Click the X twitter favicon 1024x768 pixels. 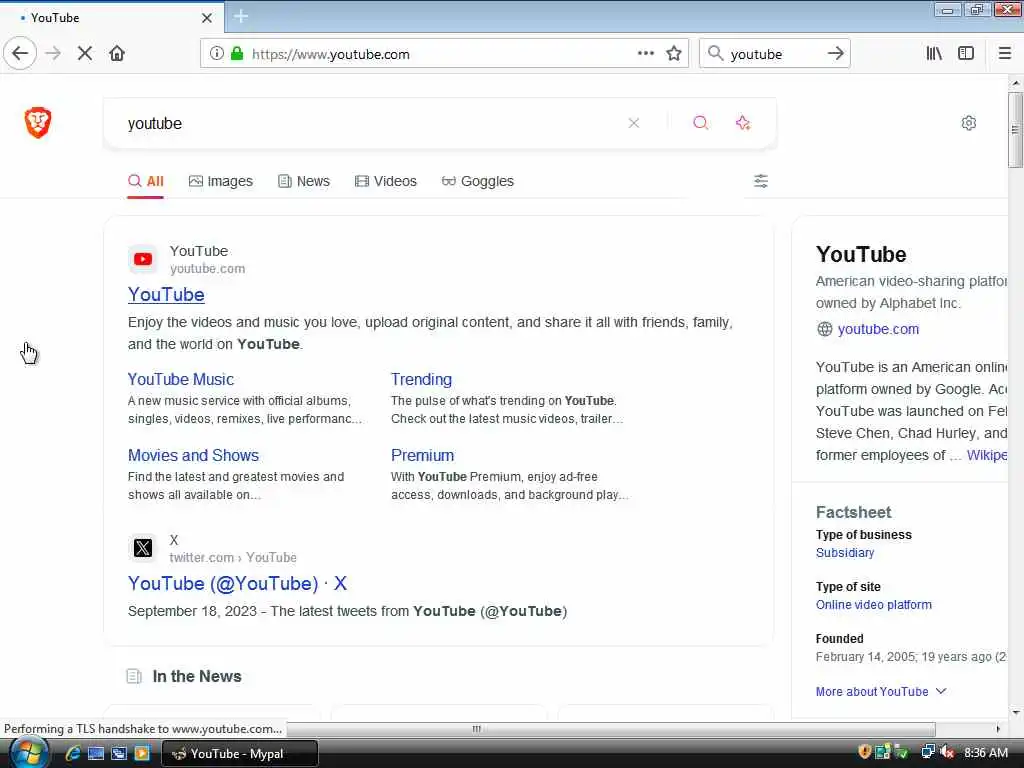[x=143, y=548]
